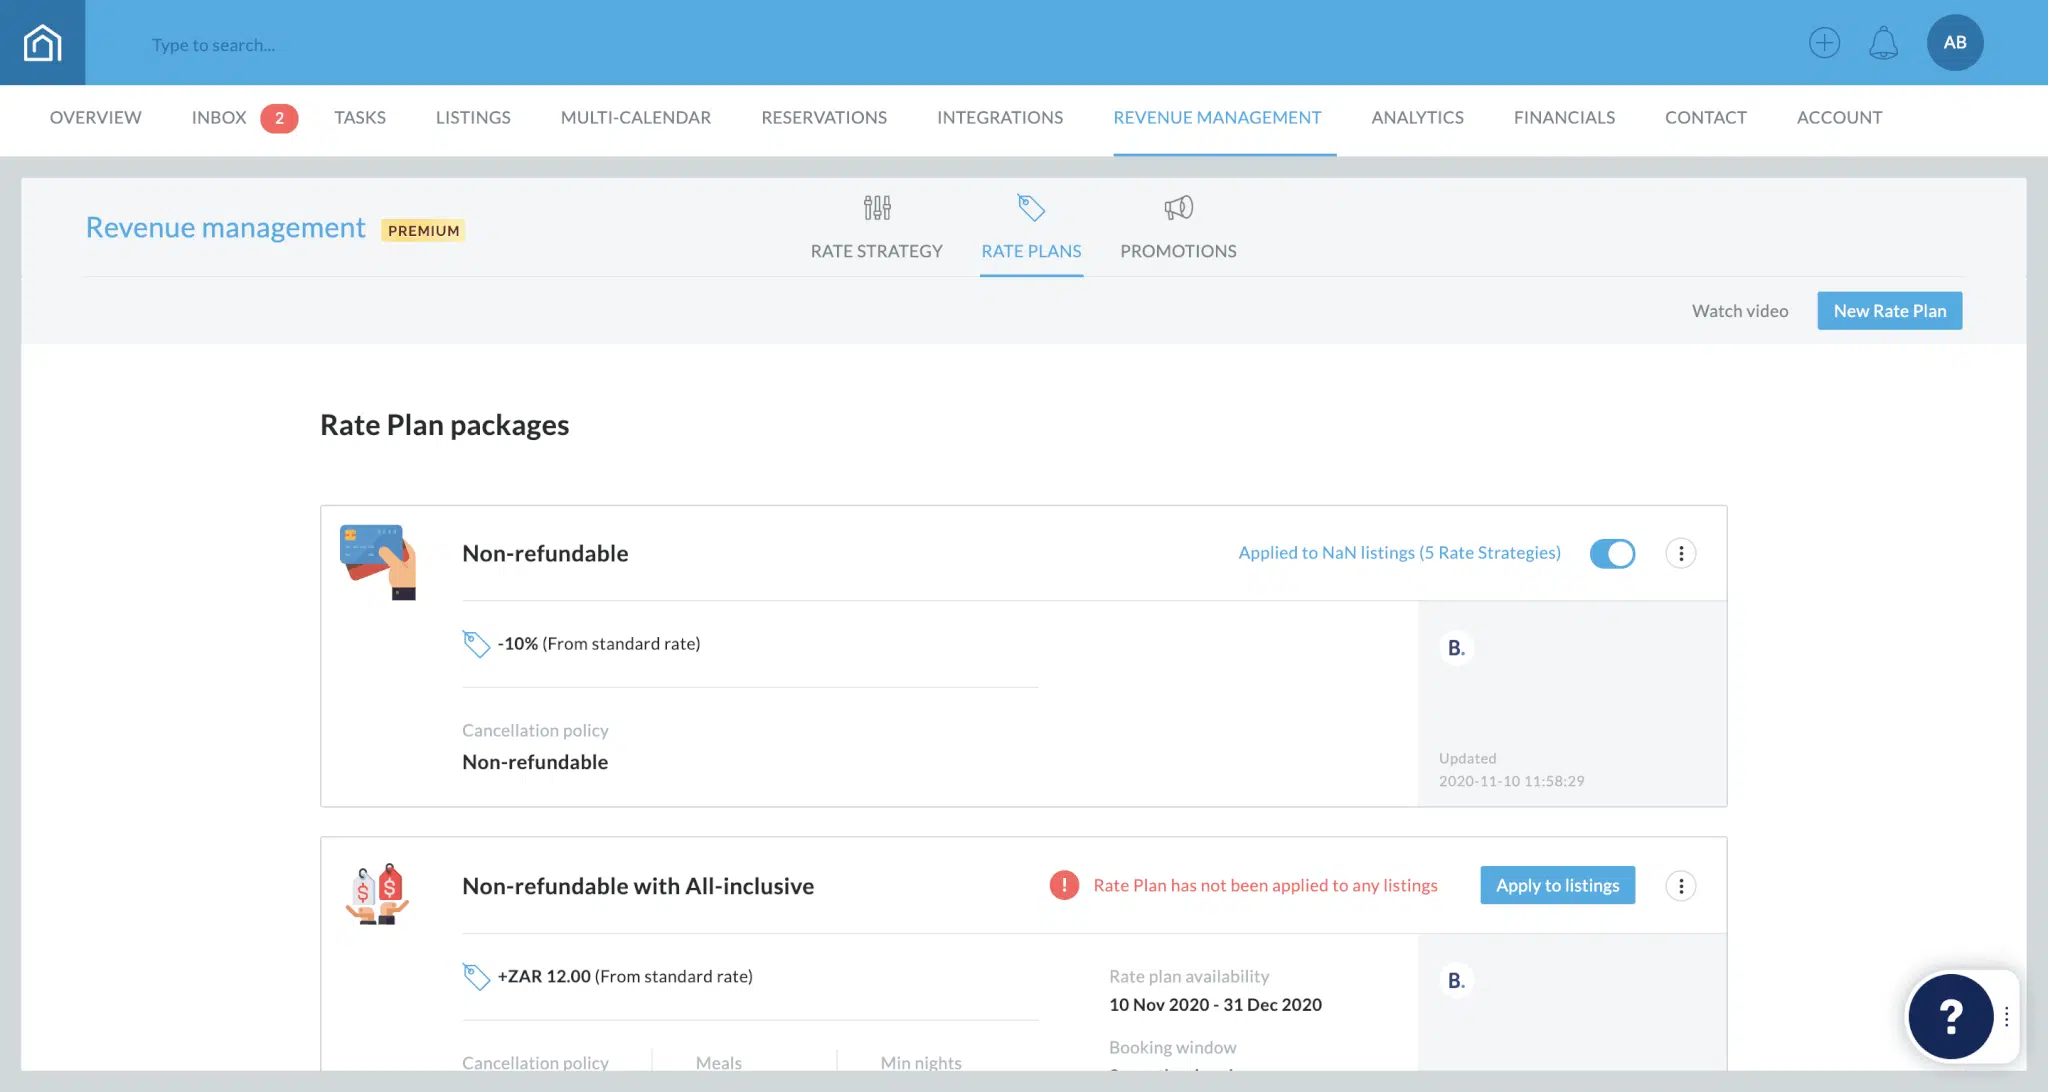
Task: Open the Integrations tab
Action: (1000, 118)
